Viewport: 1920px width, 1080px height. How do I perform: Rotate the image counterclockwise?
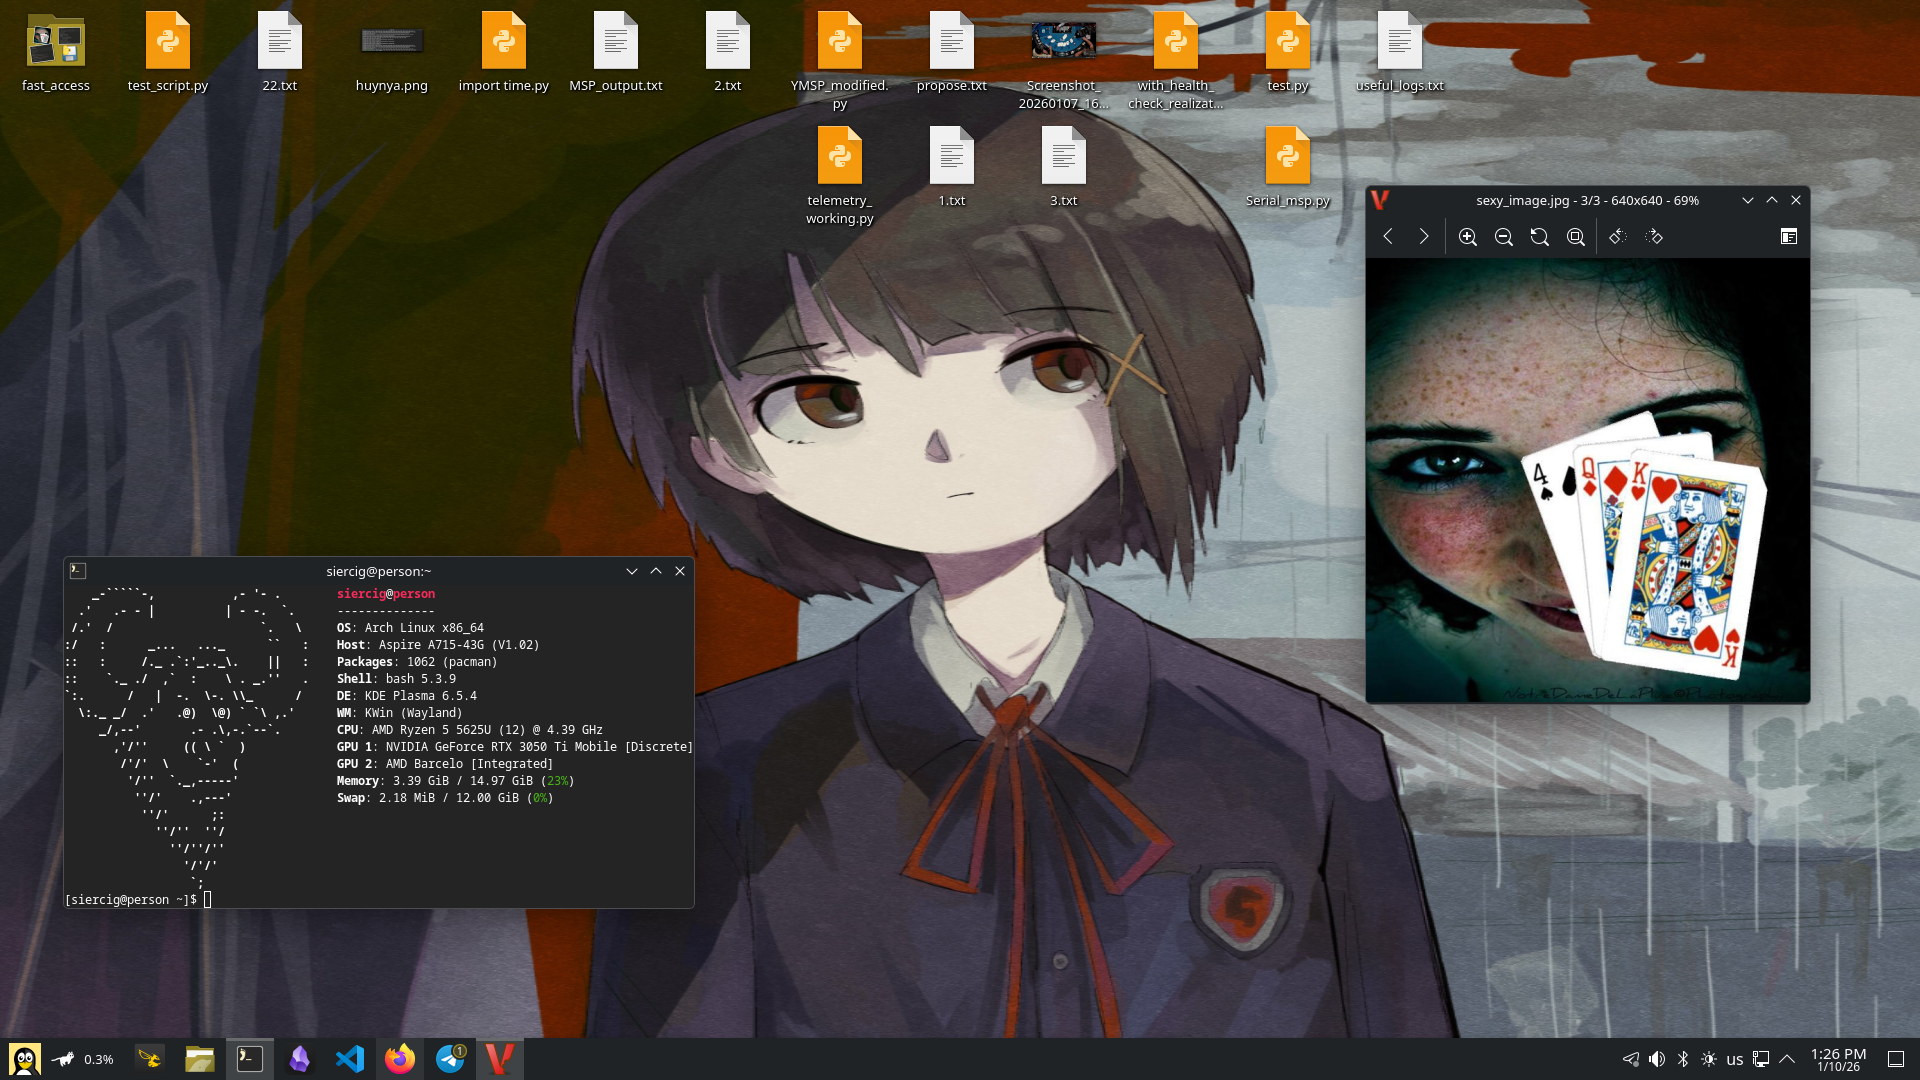(1617, 237)
